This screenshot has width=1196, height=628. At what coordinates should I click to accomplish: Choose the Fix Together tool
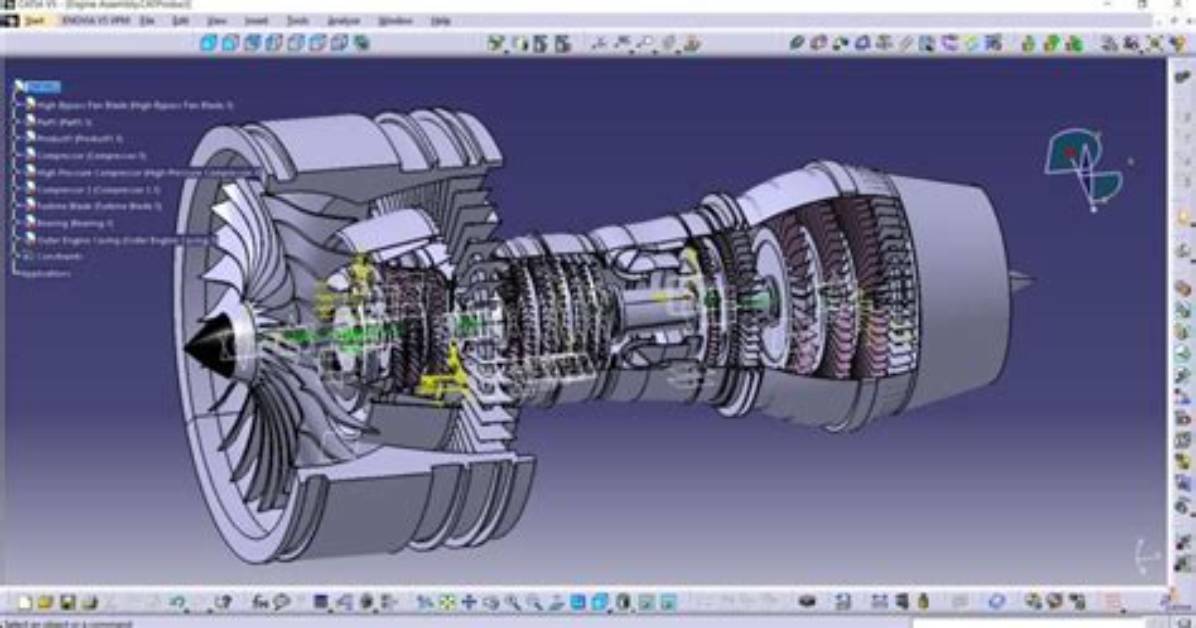click(906, 43)
